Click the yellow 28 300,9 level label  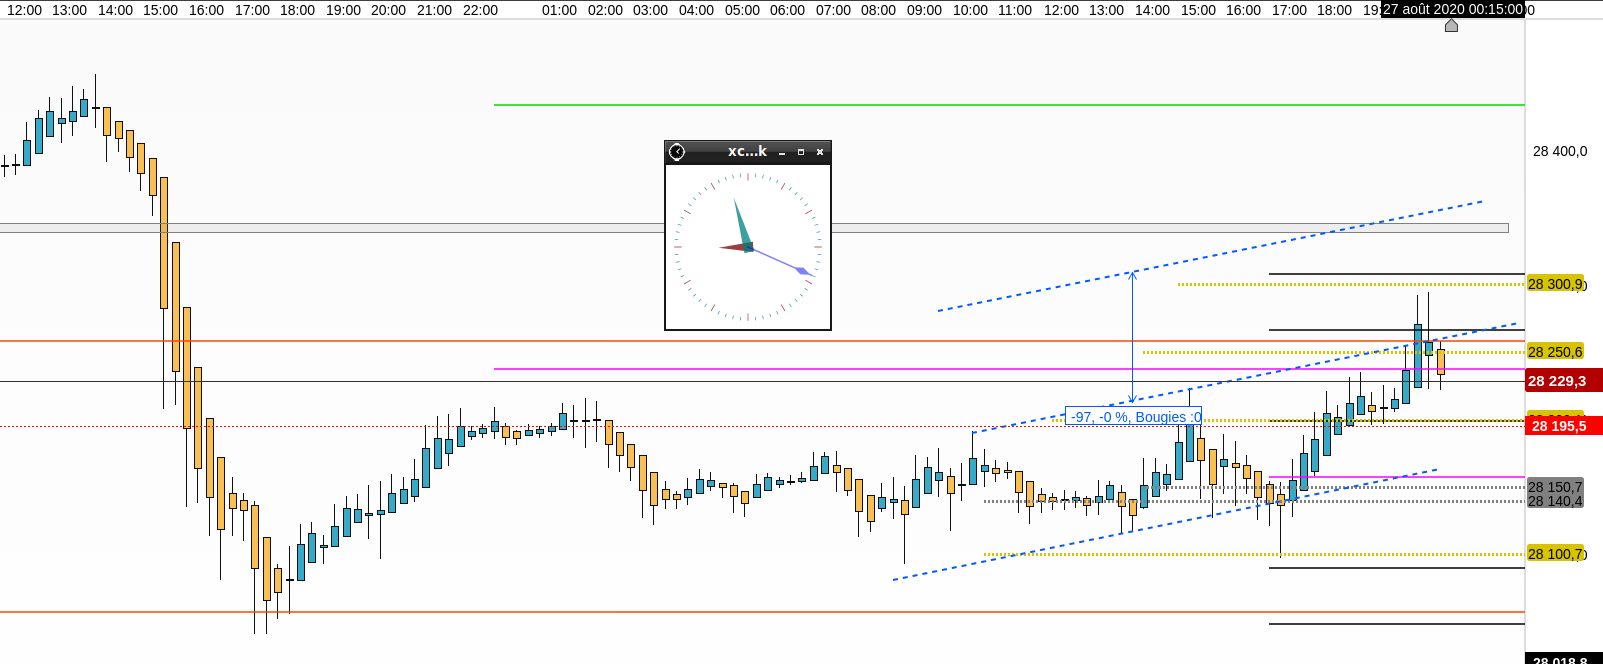1555,284
